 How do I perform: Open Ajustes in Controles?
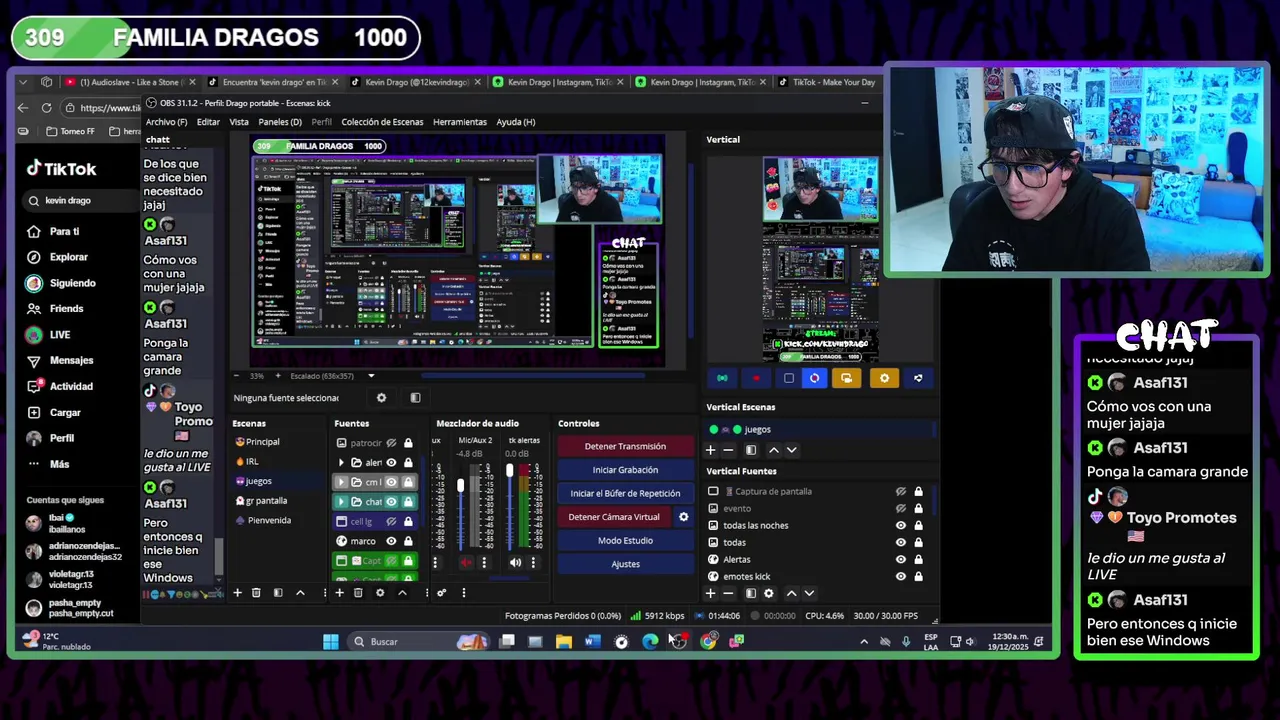tap(625, 564)
